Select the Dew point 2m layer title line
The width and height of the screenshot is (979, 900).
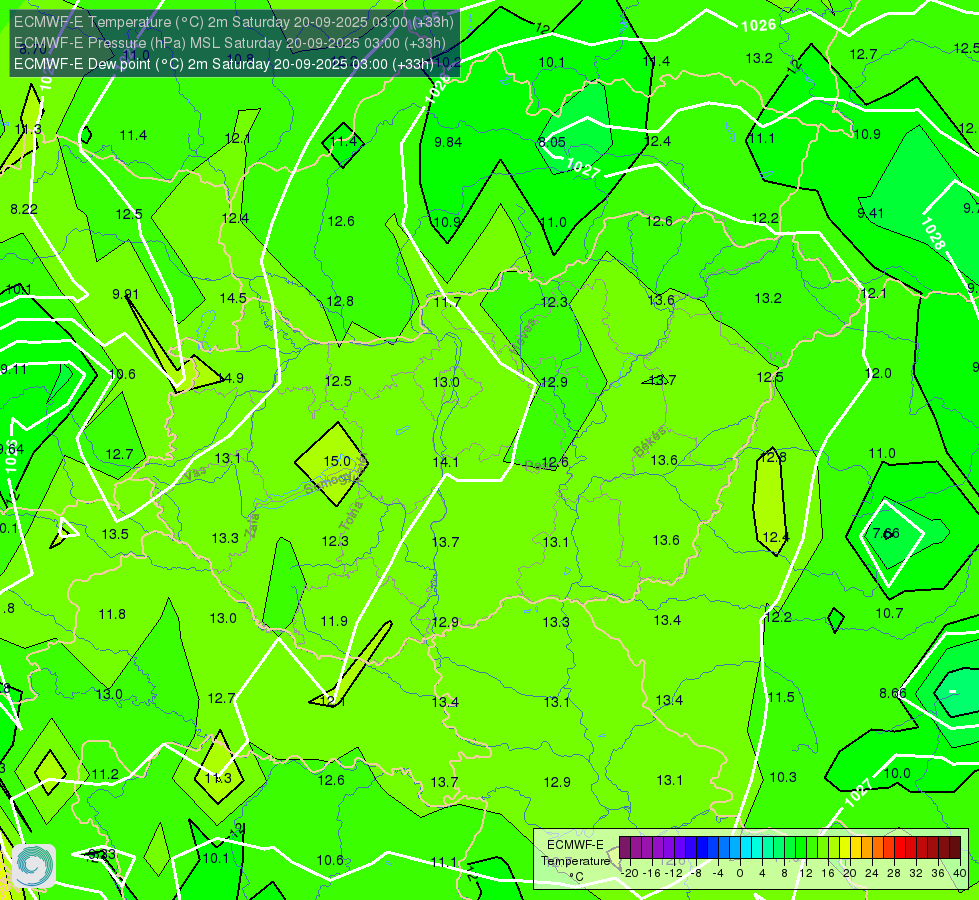click(x=224, y=64)
